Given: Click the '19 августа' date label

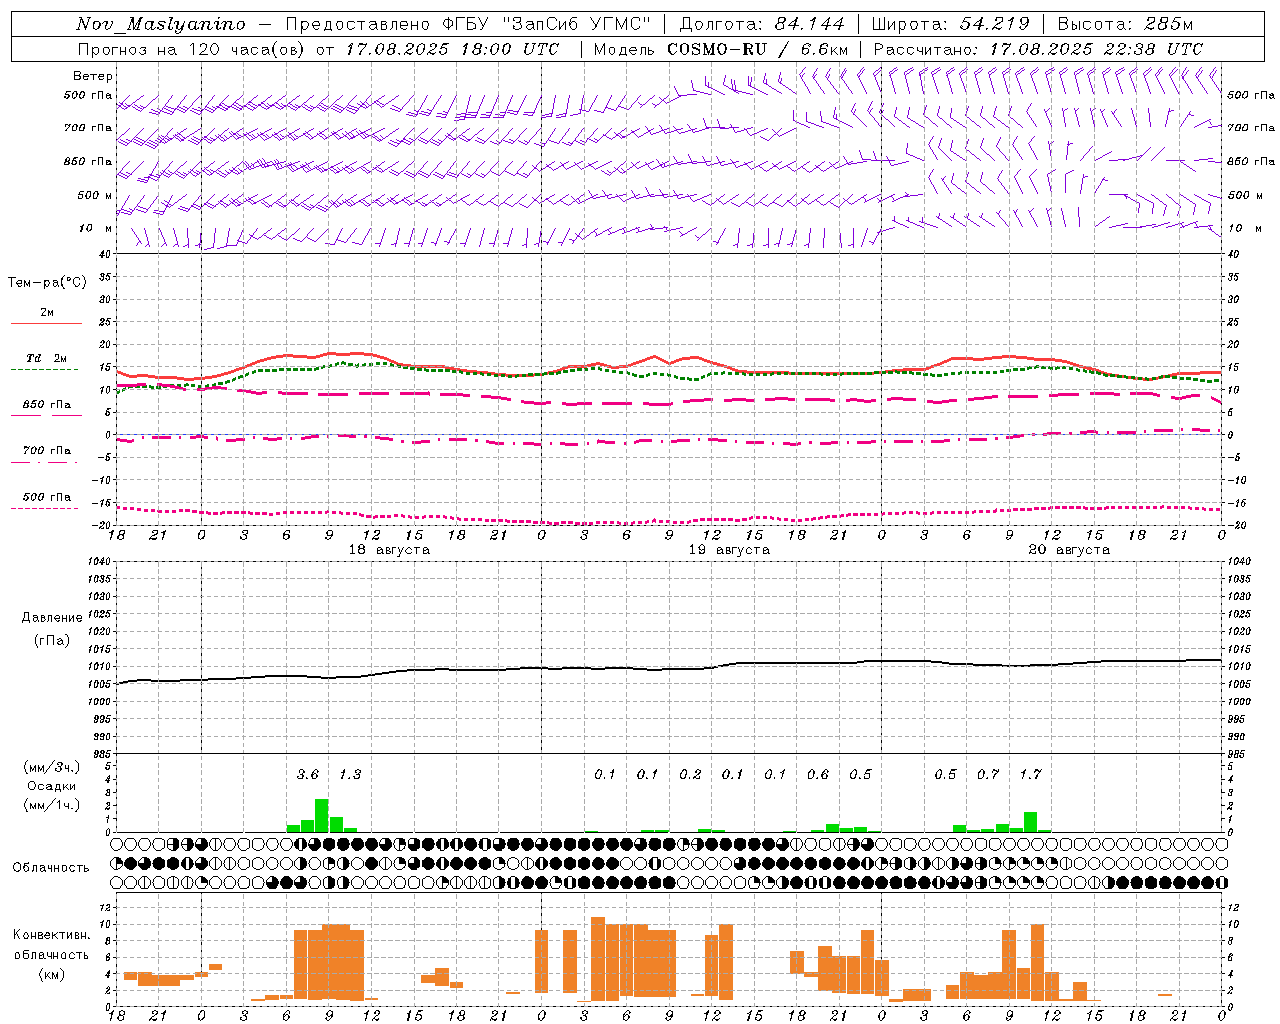Looking at the screenshot, I should point(729,550).
